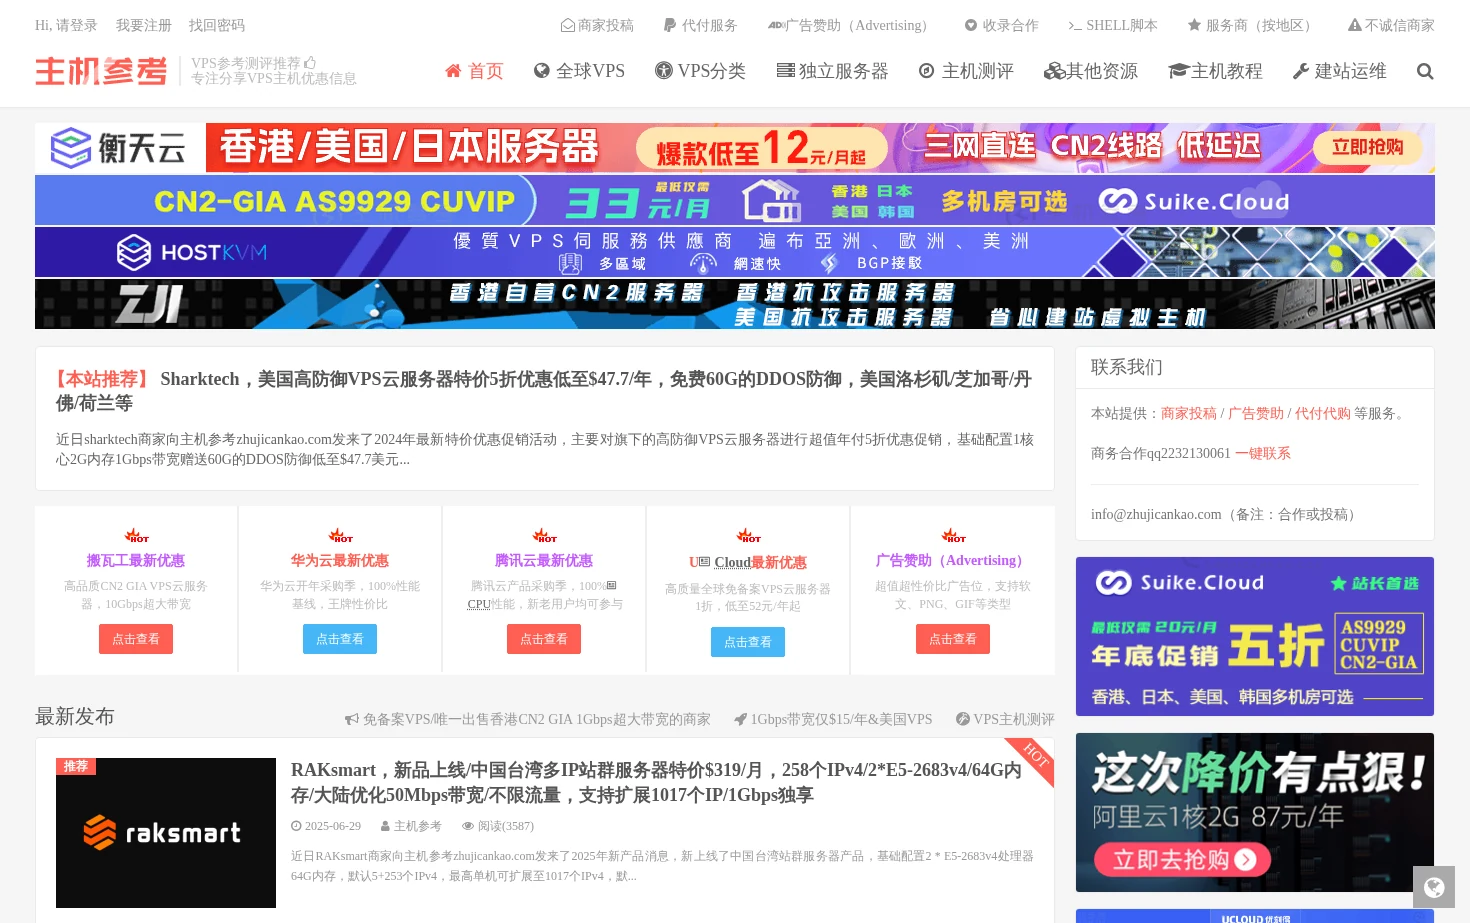Open the 全球VPS menu
The image size is (1470, 923).
[579, 71]
